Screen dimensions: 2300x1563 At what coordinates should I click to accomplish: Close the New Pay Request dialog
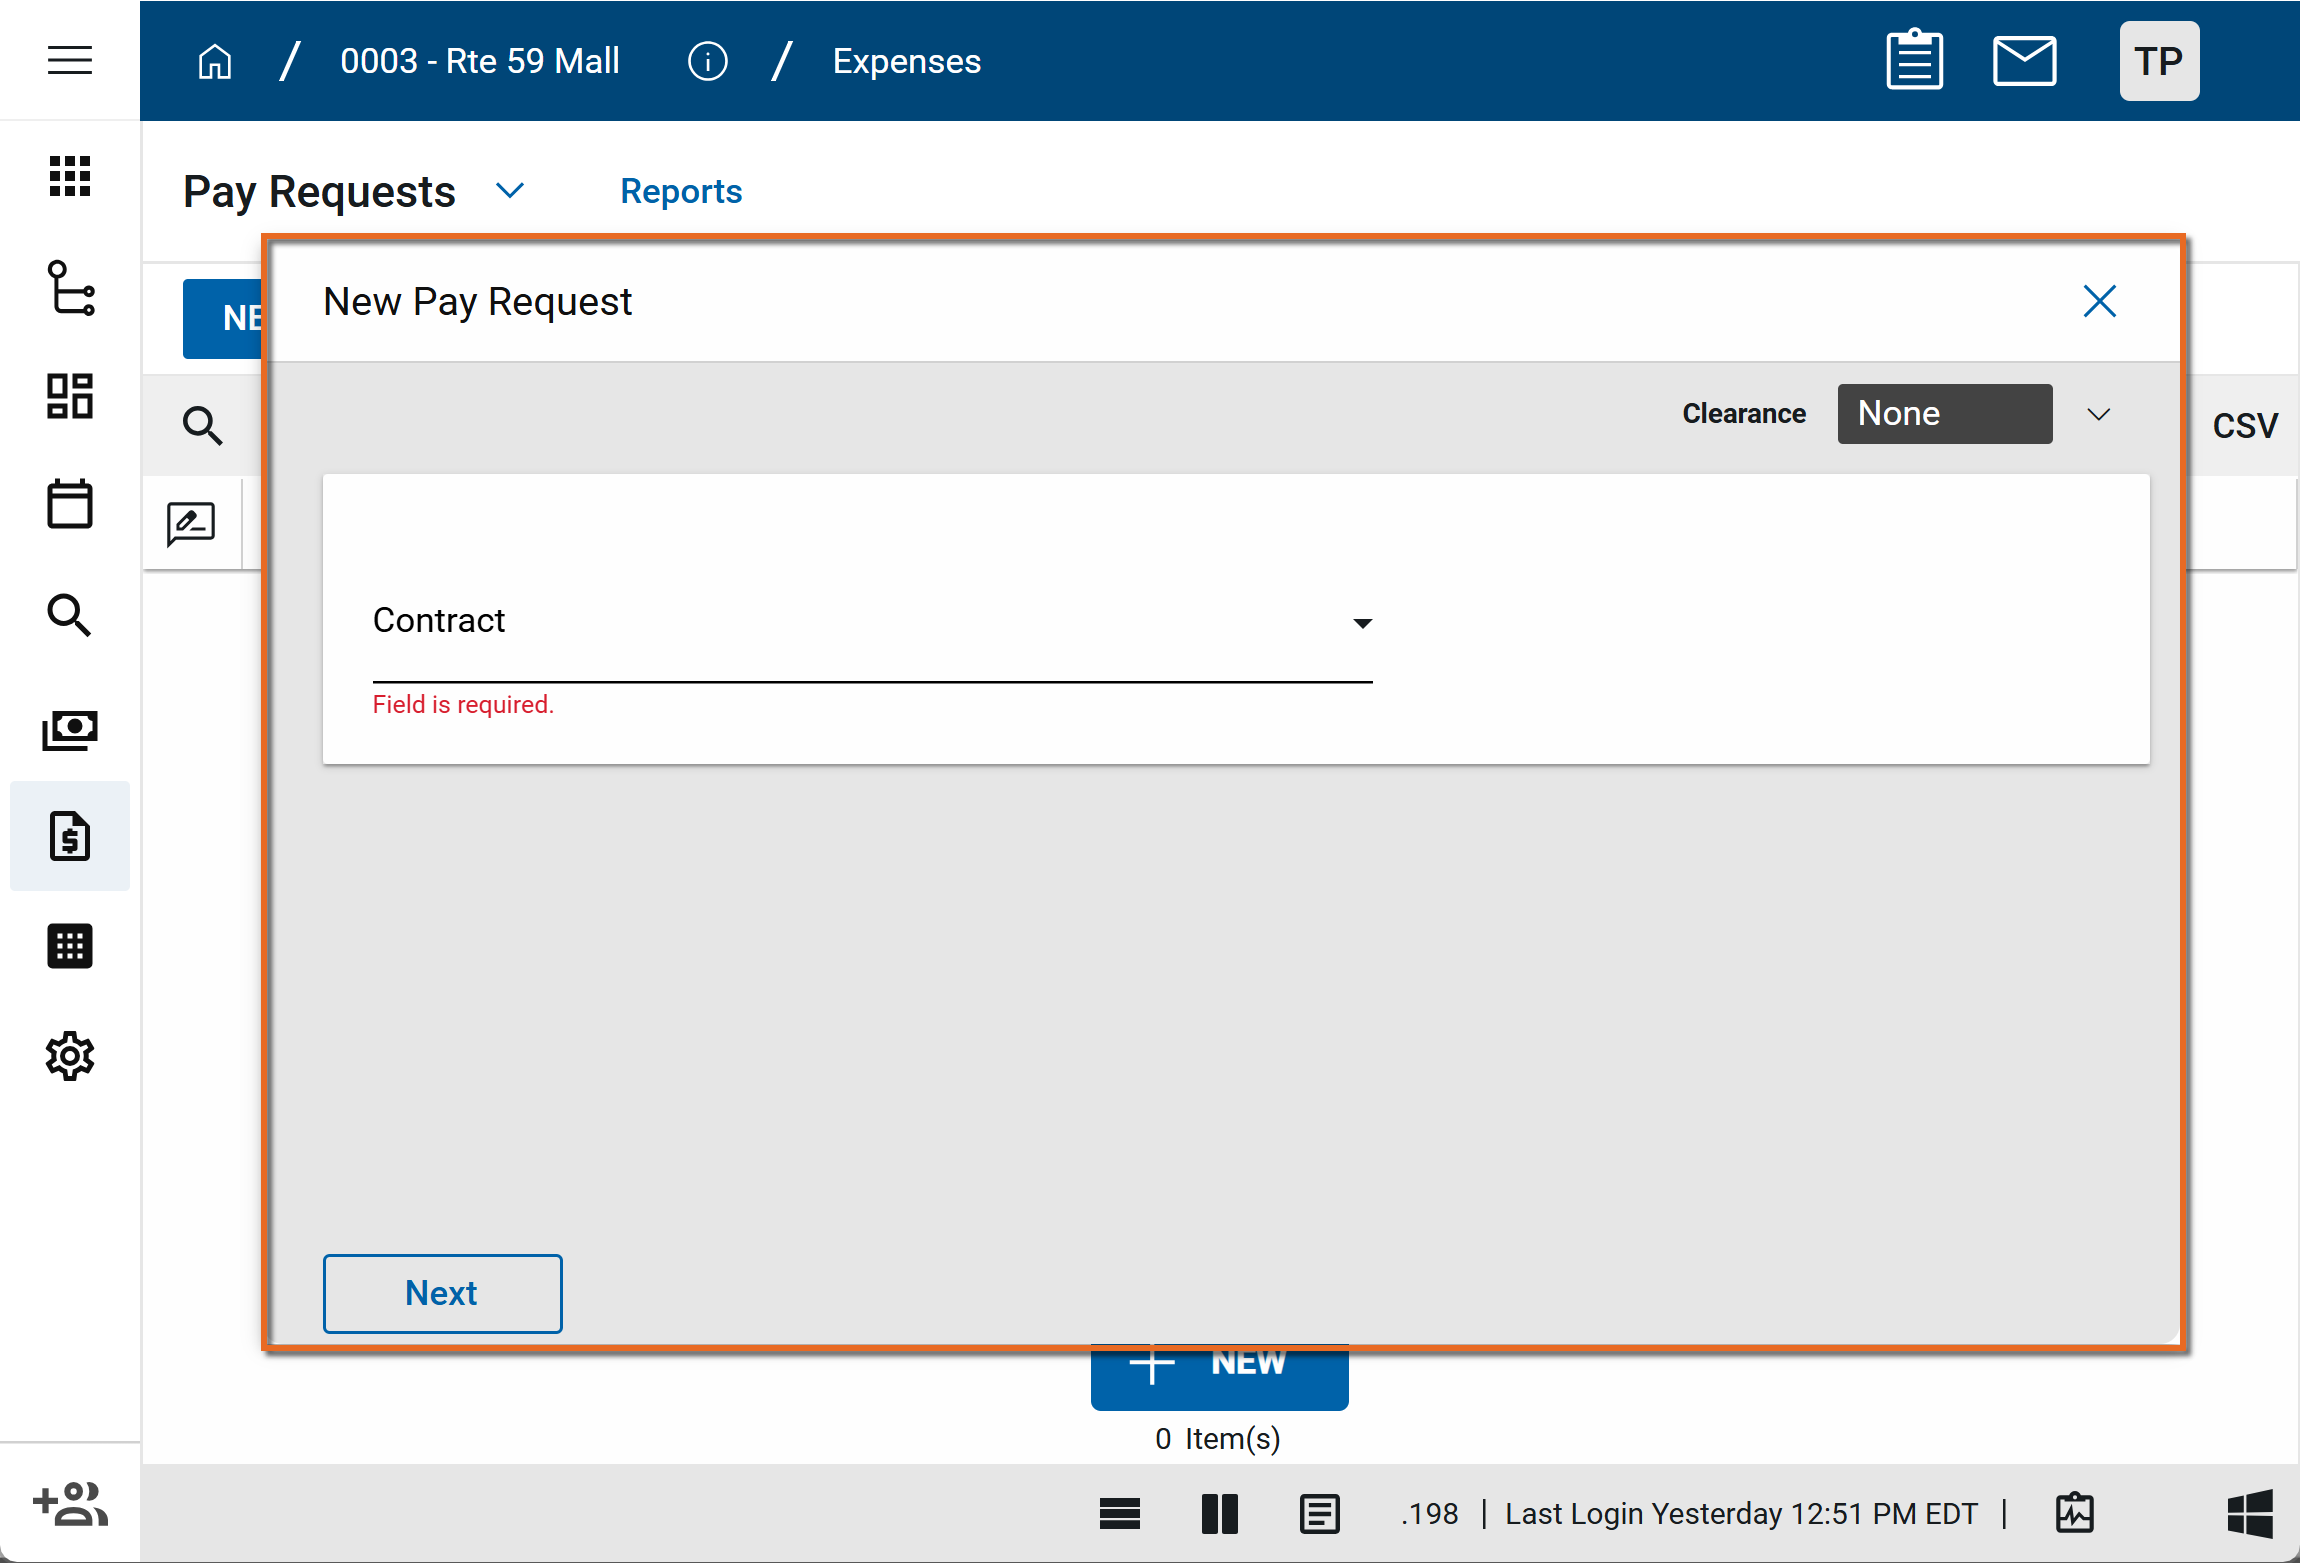tap(2099, 301)
